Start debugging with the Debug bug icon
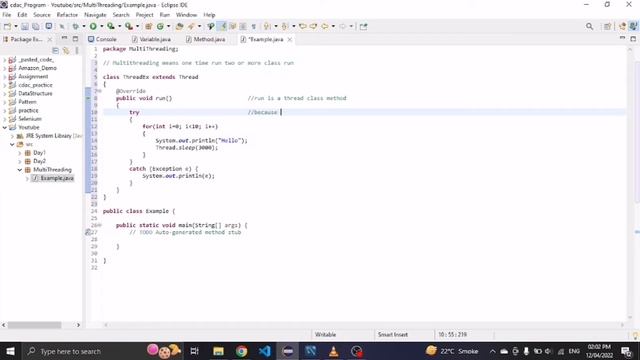640x360 pixels. click(76, 27)
